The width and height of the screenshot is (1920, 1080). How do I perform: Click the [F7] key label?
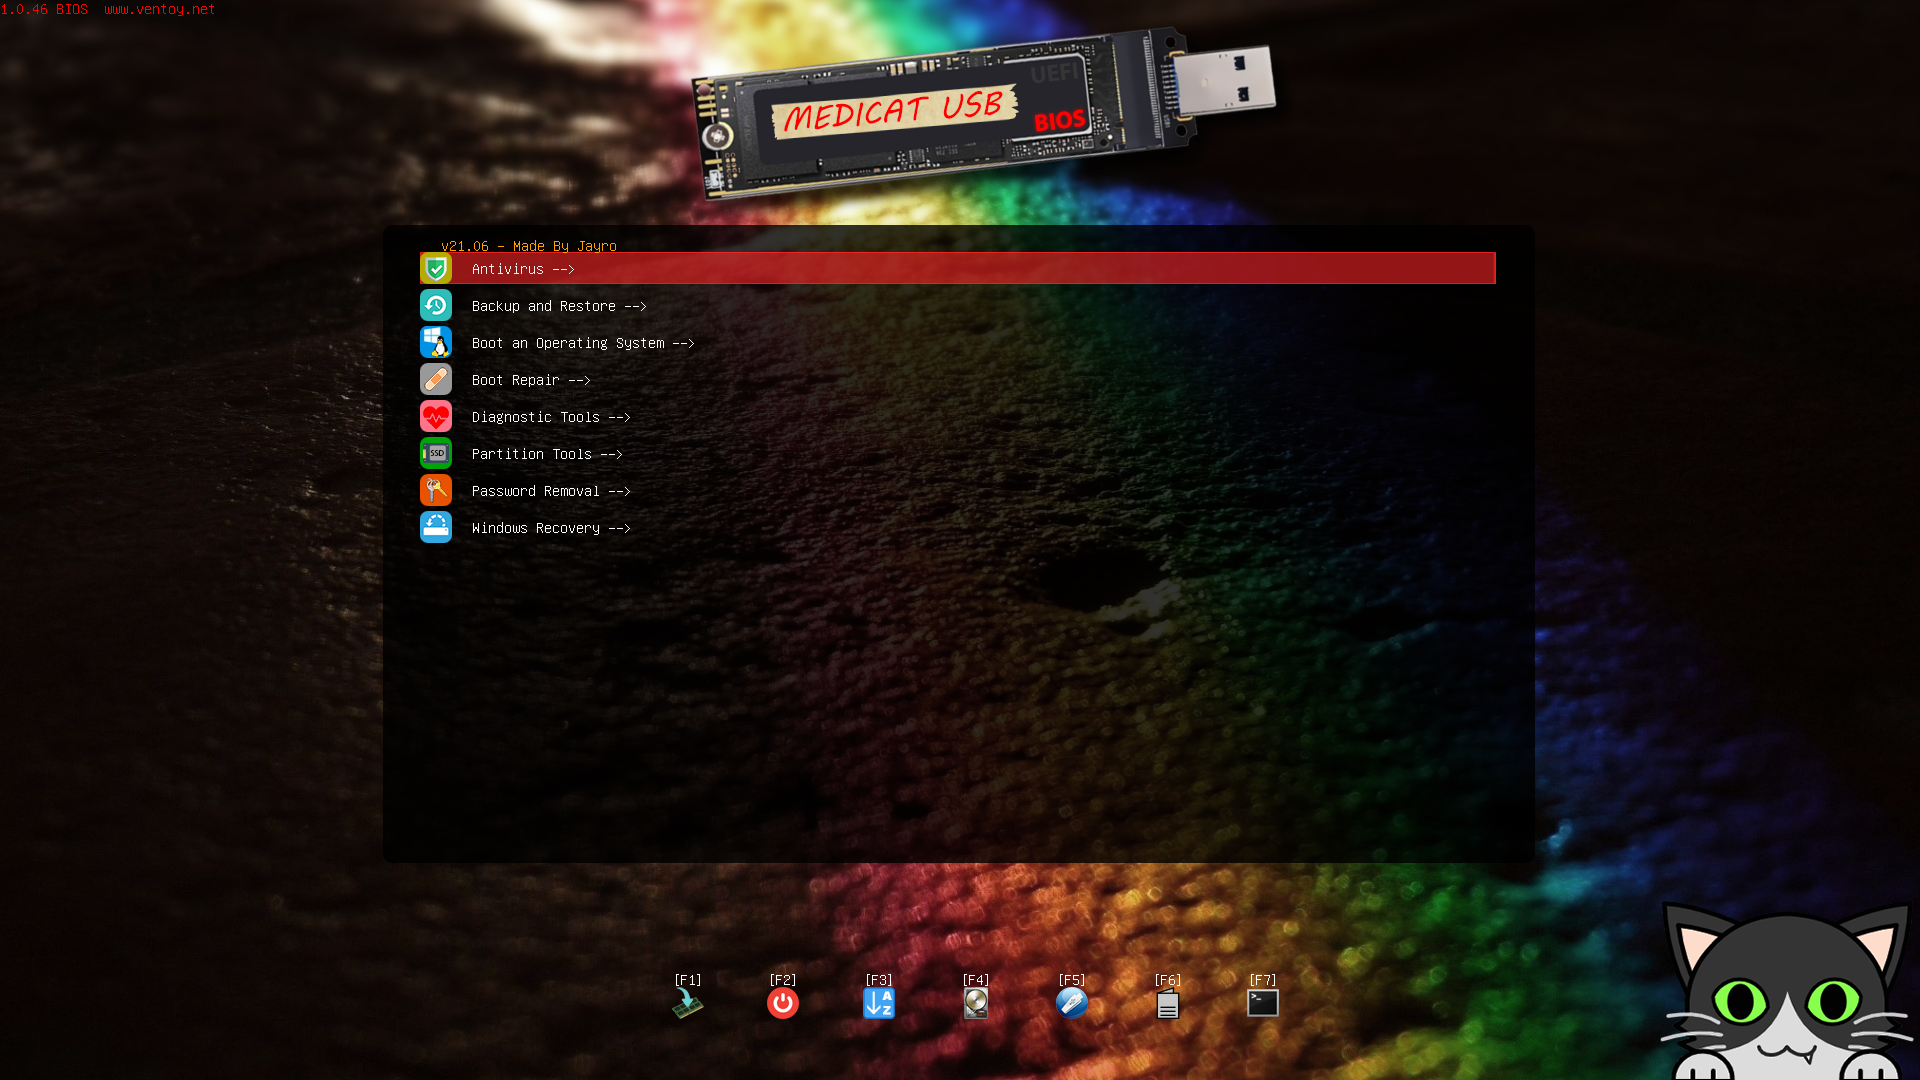(1263, 980)
